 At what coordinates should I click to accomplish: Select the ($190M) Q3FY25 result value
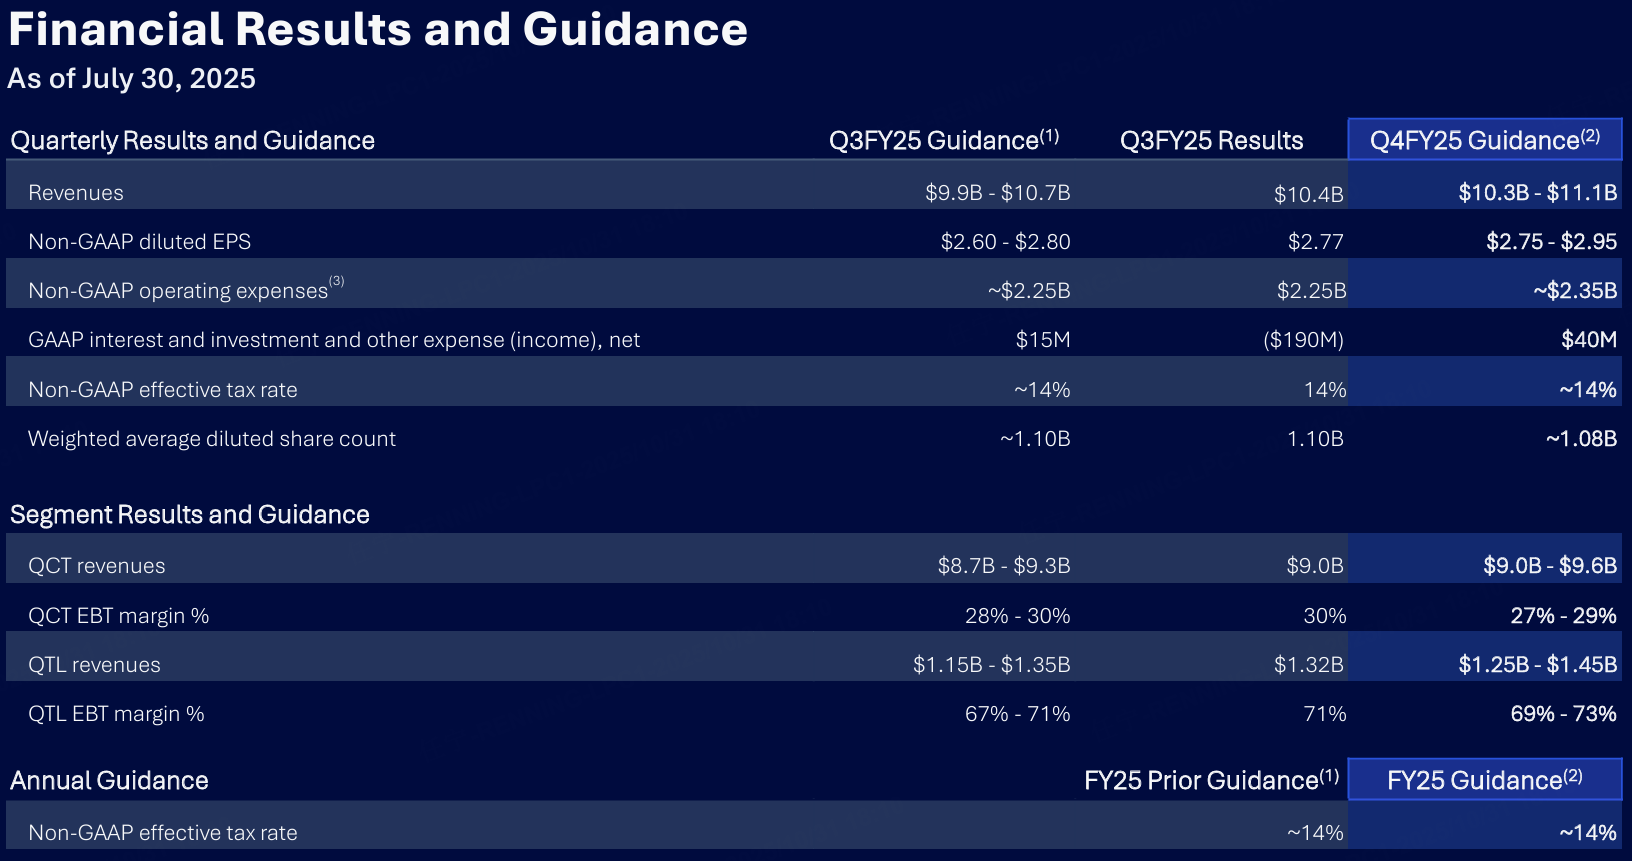1303,340
